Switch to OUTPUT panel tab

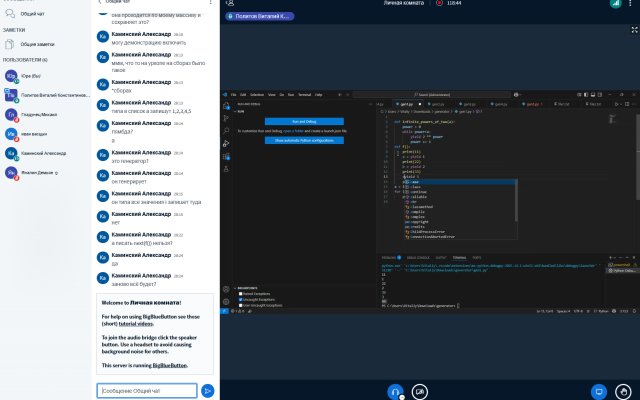click(x=441, y=258)
